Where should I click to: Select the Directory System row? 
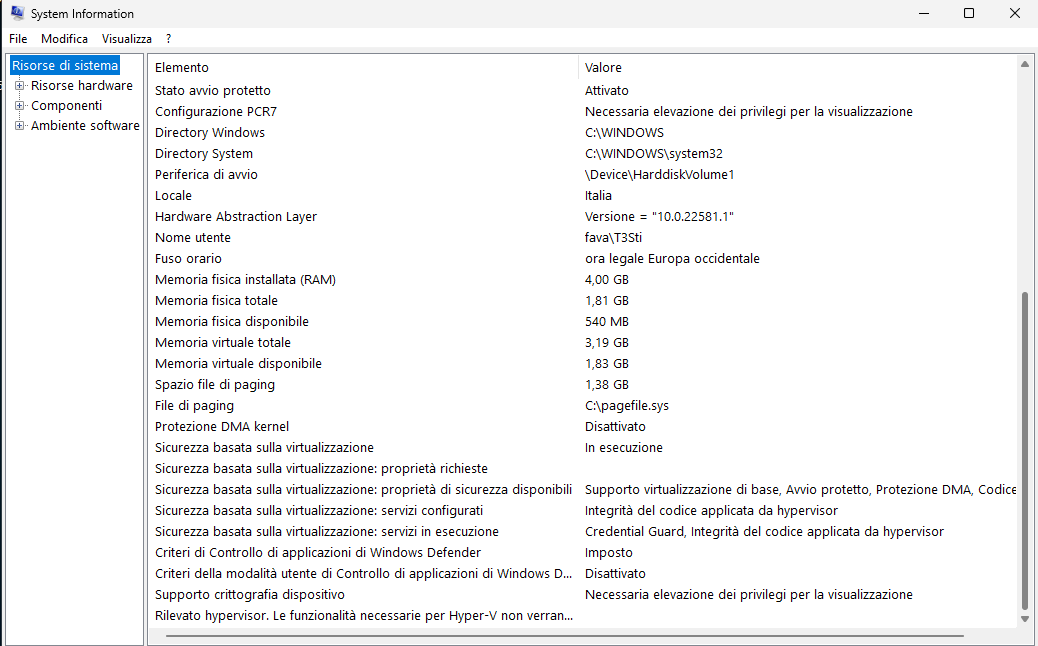coord(583,154)
